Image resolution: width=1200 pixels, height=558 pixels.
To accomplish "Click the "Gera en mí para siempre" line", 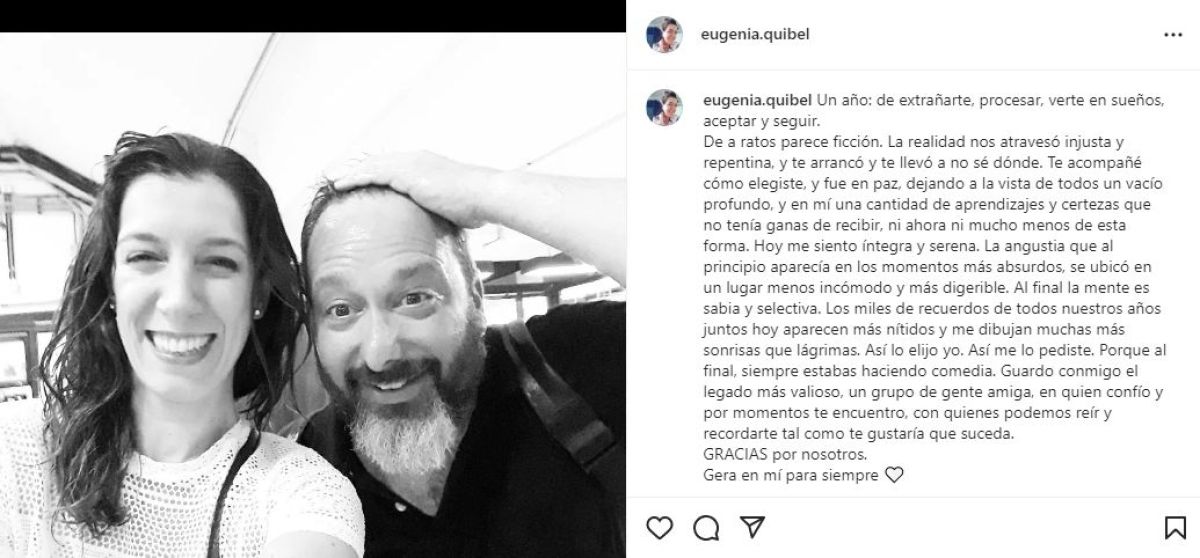I will tap(792, 476).
